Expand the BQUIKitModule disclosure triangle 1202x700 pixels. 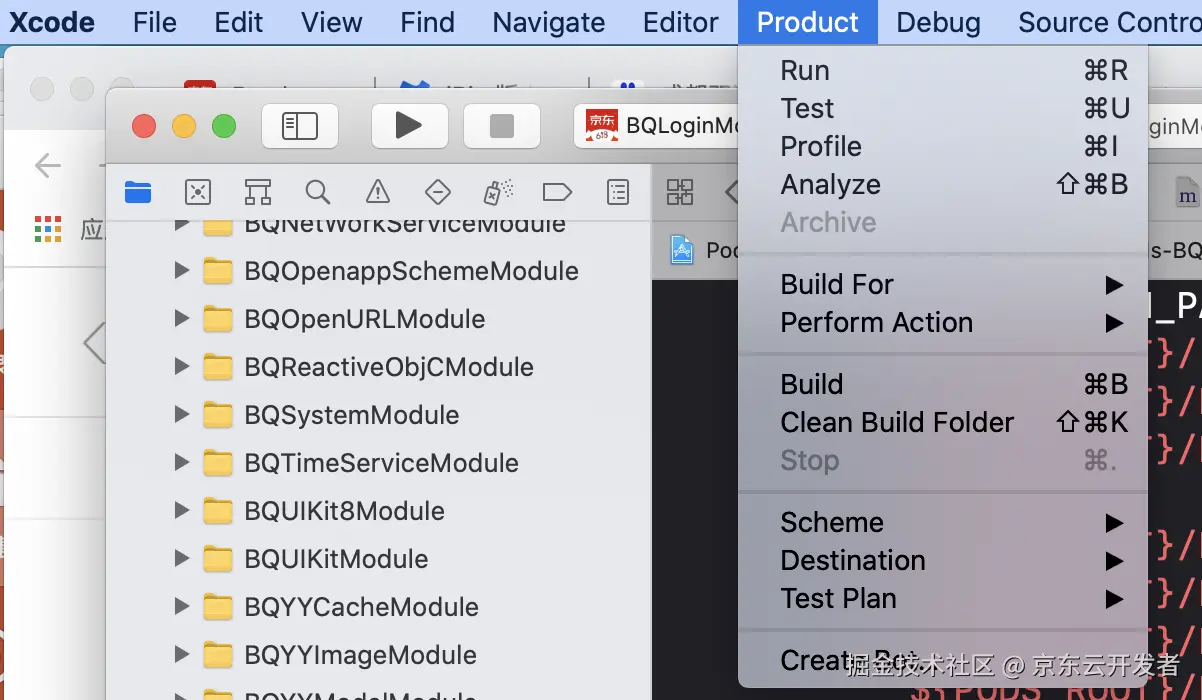(181, 558)
